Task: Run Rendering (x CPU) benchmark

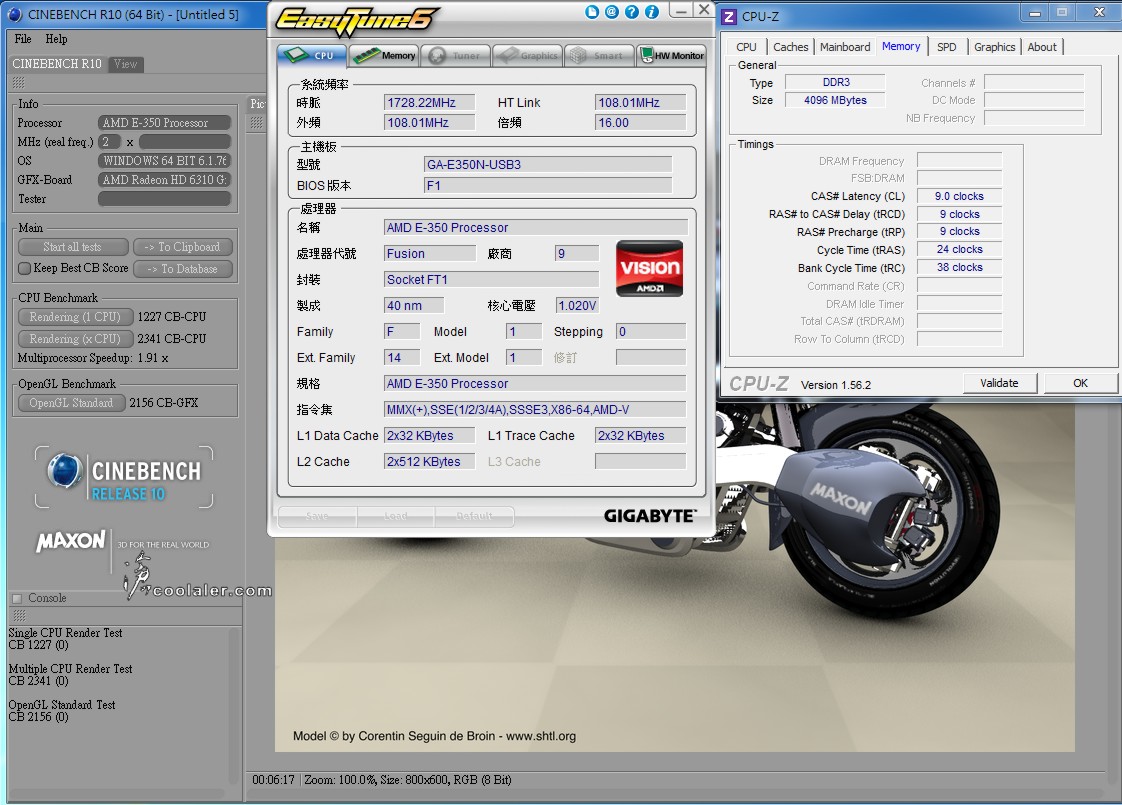Action: pos(75,338)
